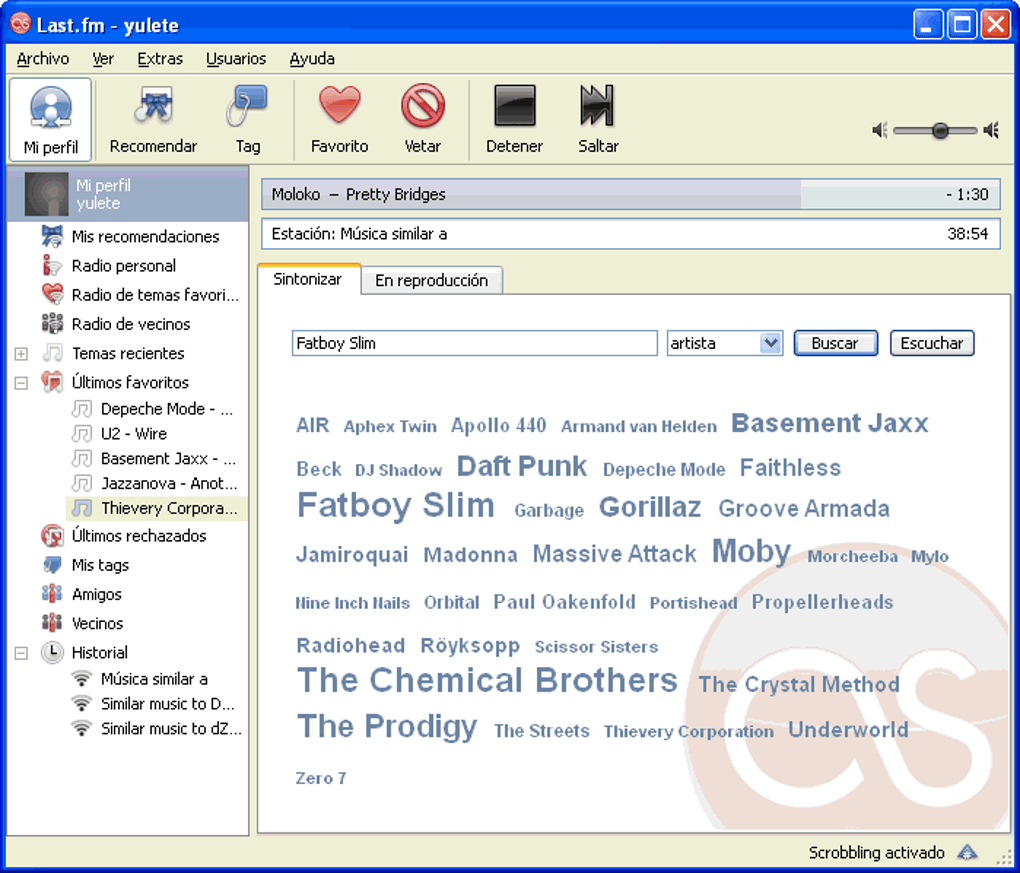This screenshot has width=1020, height=873.
Task: Expand the Temas recientes tree node
Action: [x=21, y=354]
